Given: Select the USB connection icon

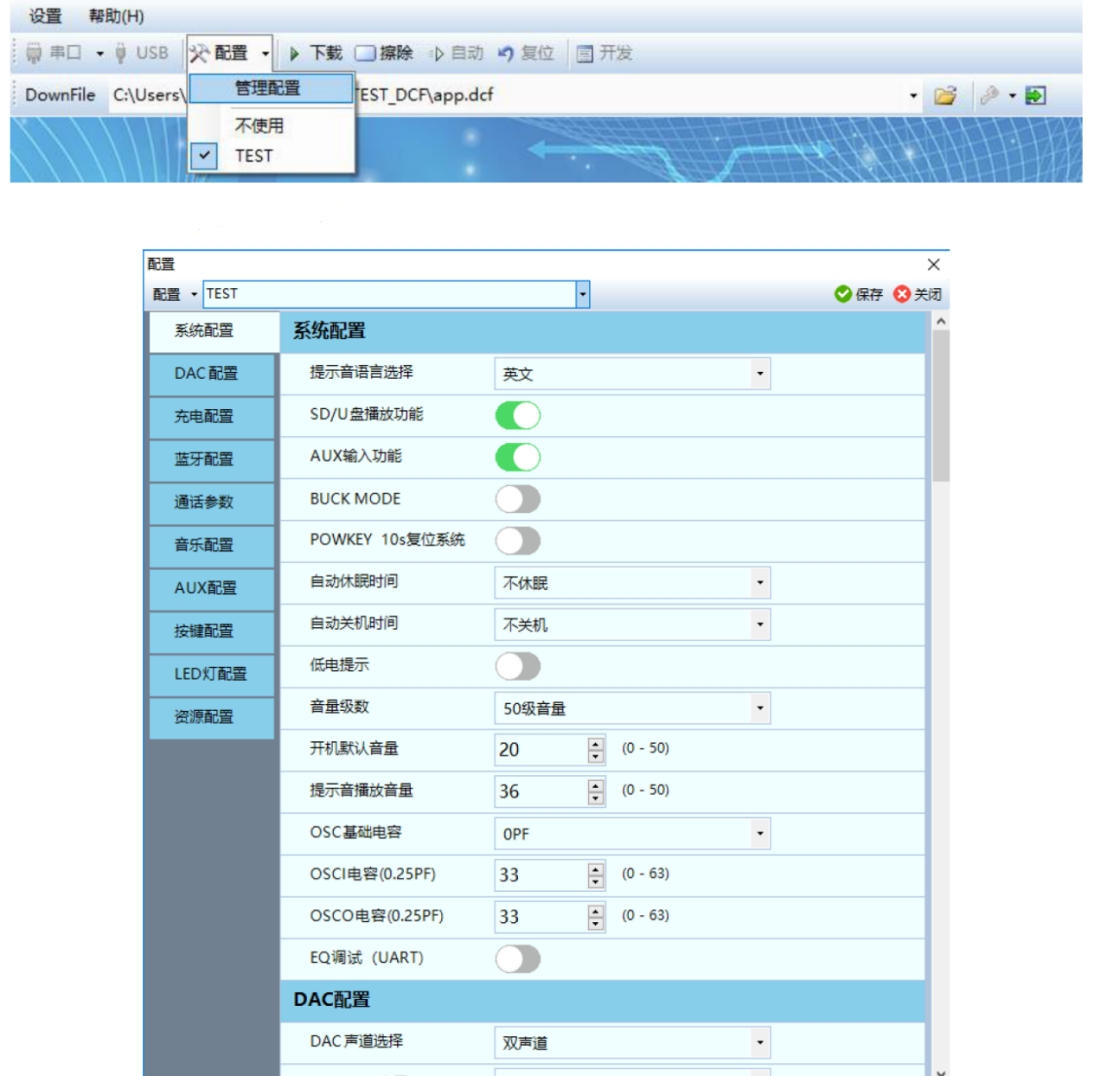Looking at the screenshot, I should (121, 53).
